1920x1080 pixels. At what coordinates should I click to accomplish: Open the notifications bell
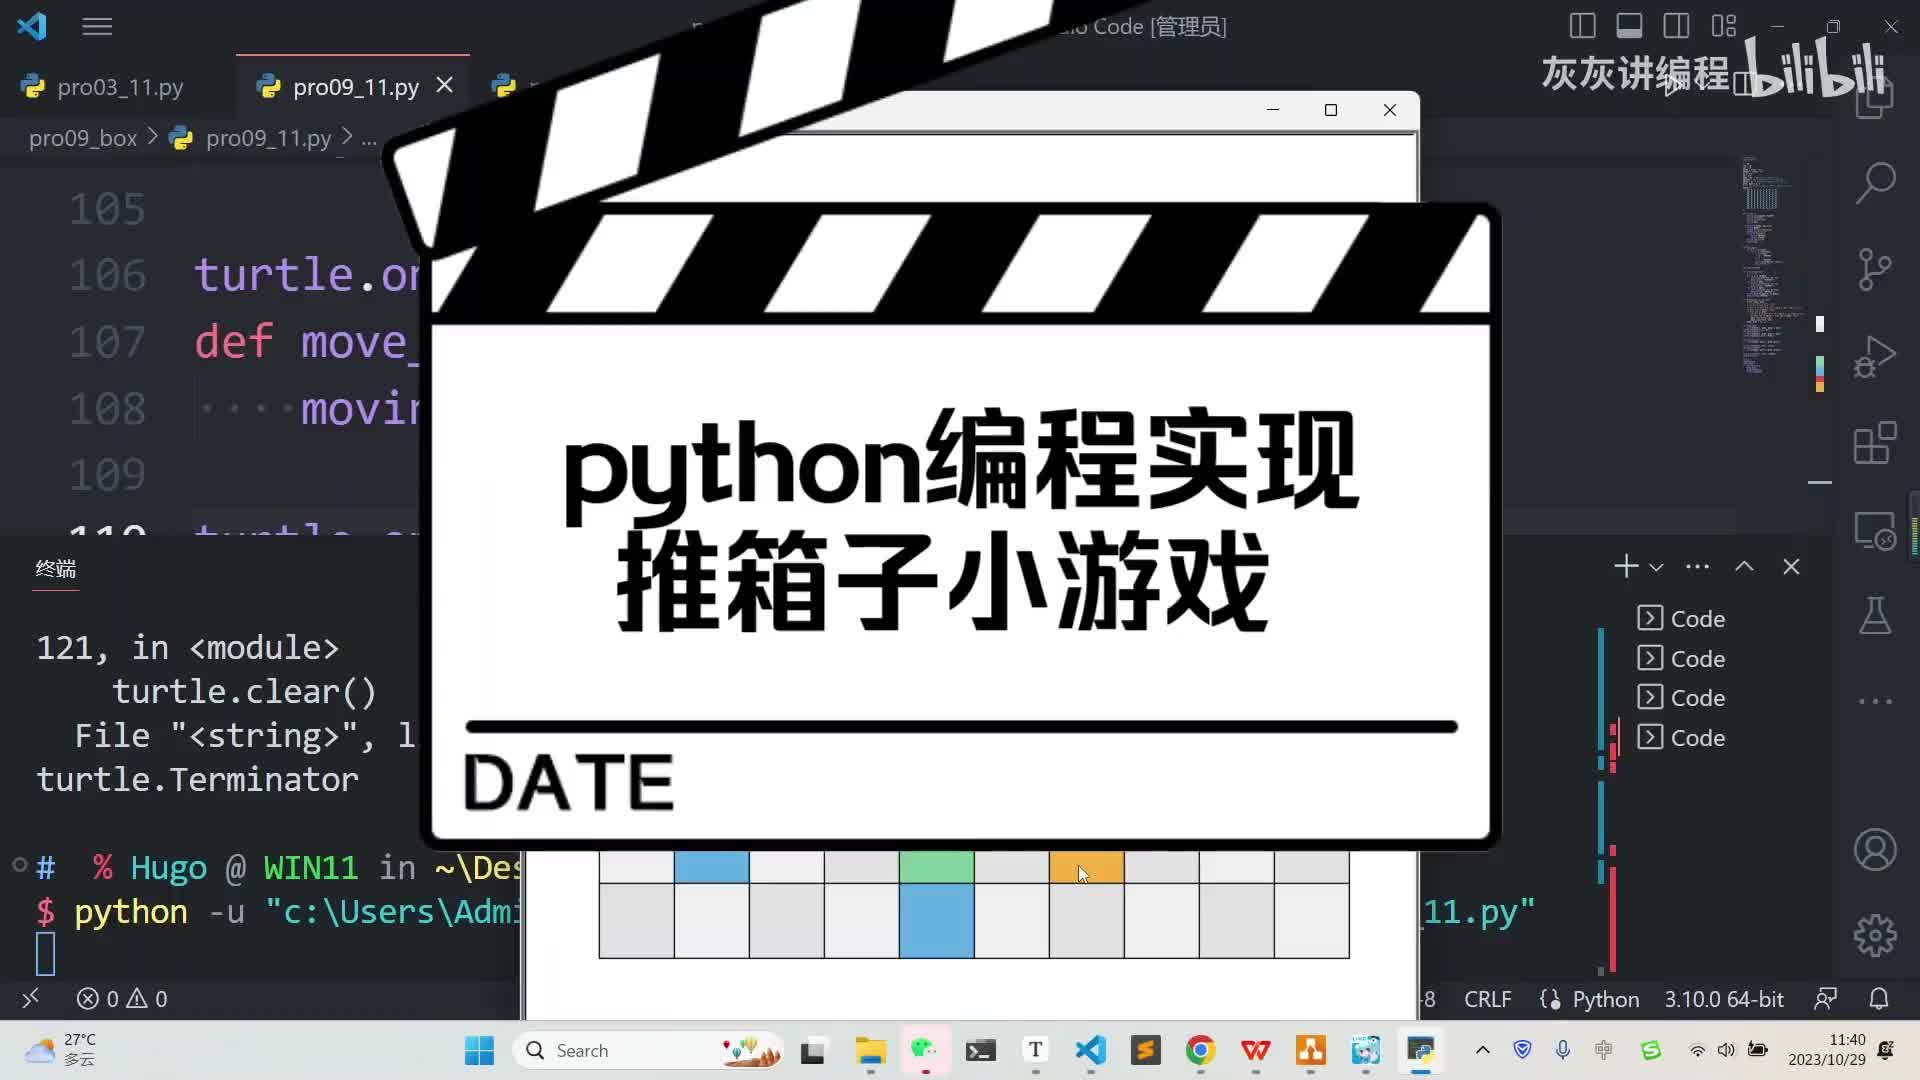[x=1879, y=998]
